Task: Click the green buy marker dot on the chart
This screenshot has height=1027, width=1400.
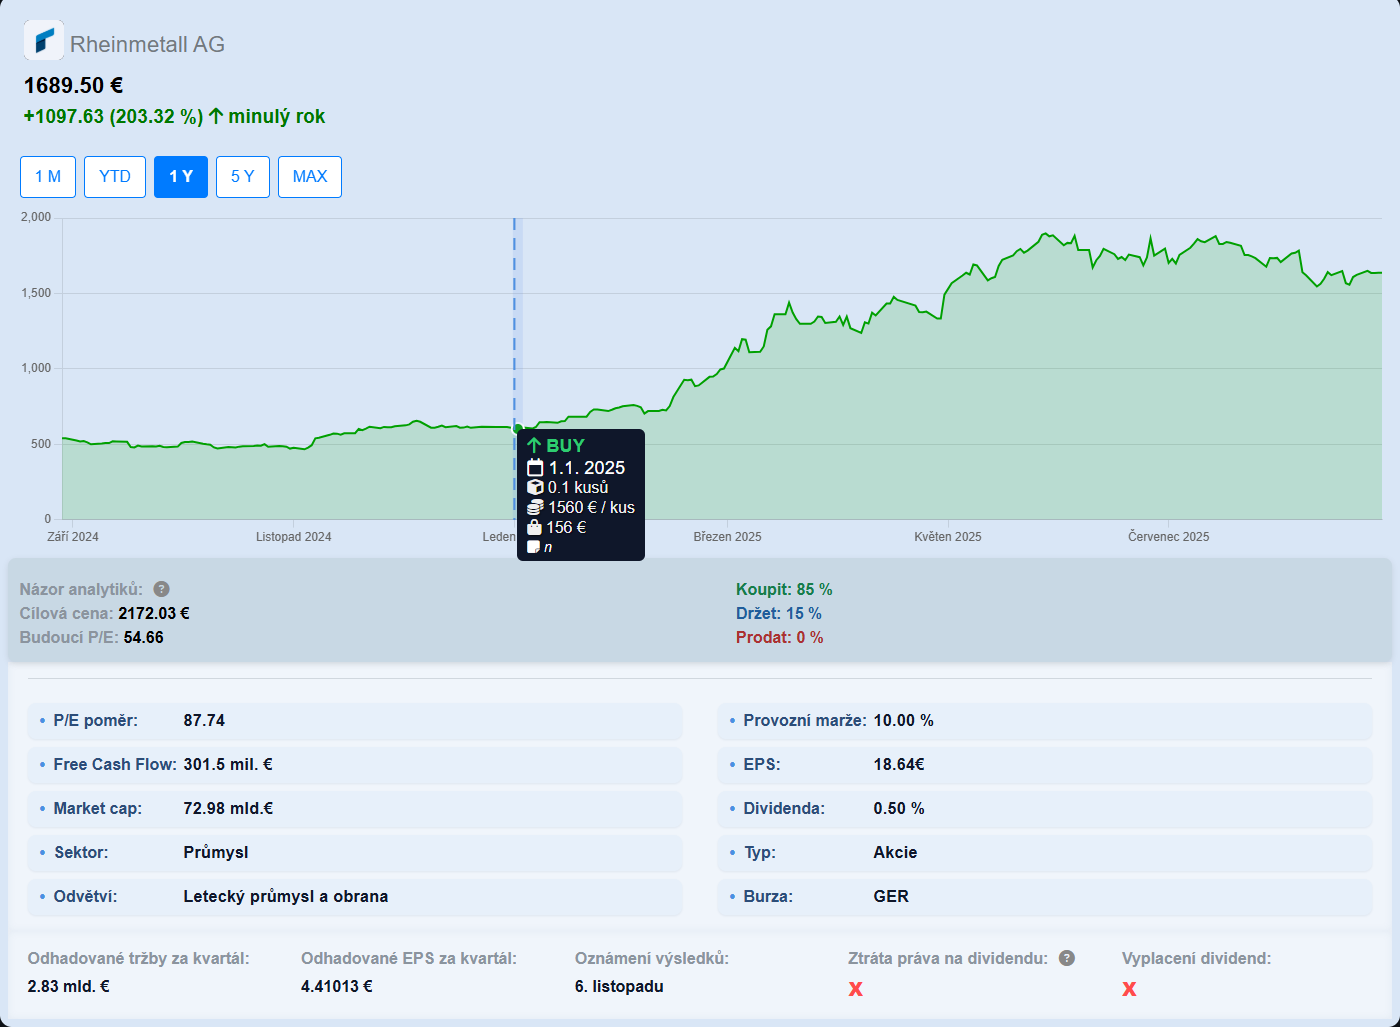Action: [518, 428]
